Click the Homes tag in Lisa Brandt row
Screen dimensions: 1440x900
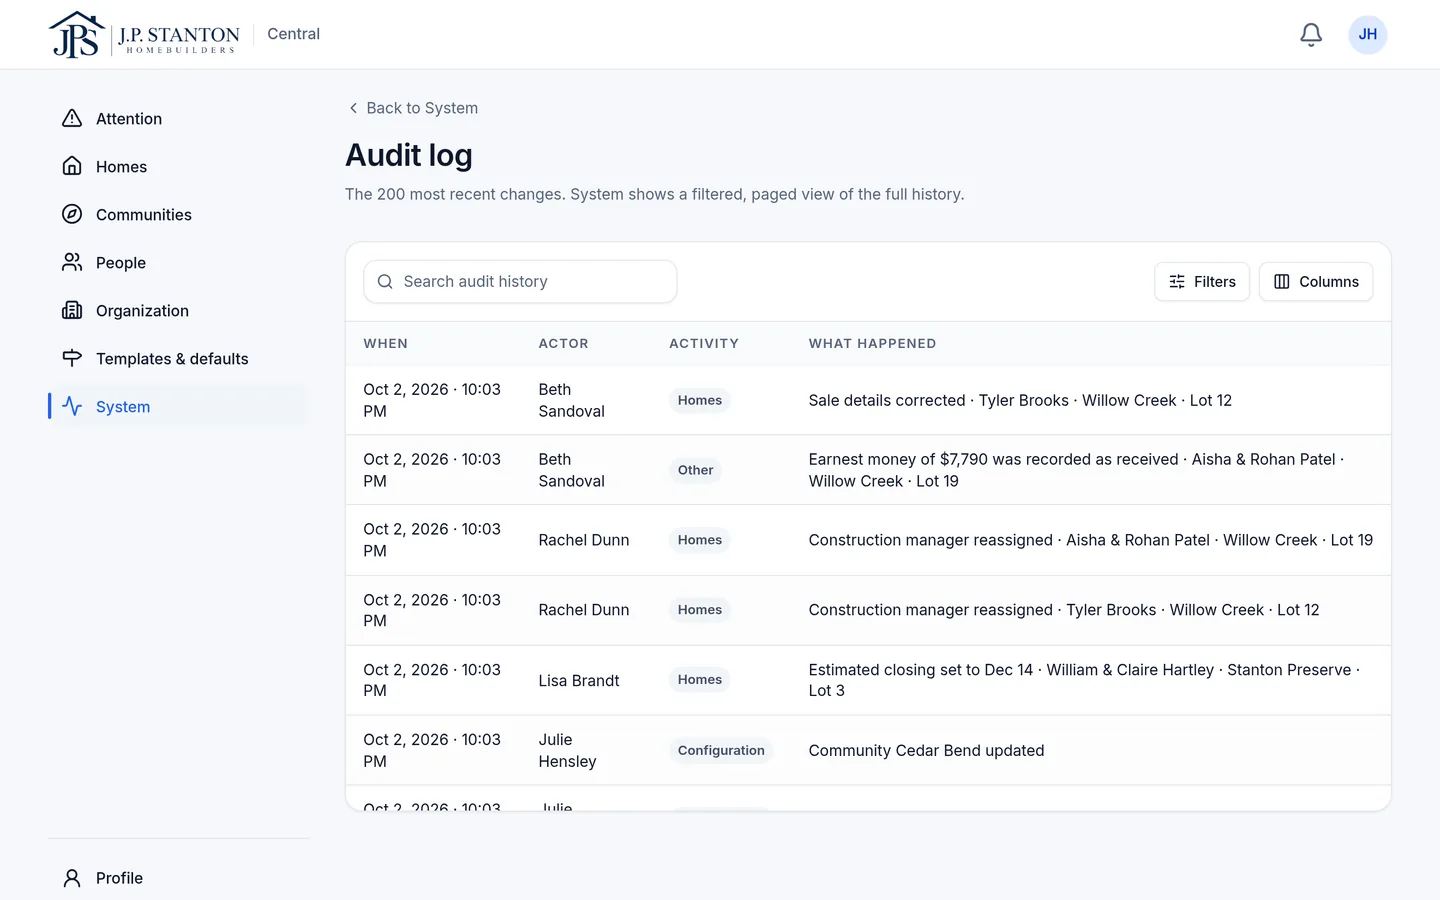tap(700, 680)
